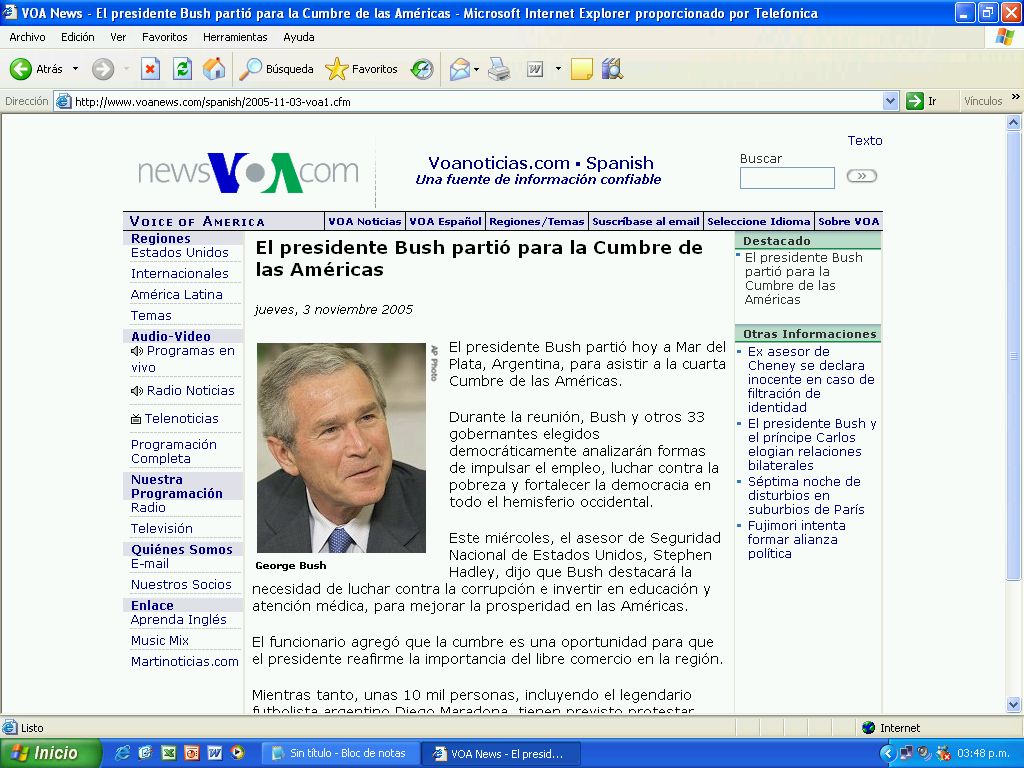1024x768 pixels.
Task: Open the Favoritos menu in menu bar
Action: point(164,37)
